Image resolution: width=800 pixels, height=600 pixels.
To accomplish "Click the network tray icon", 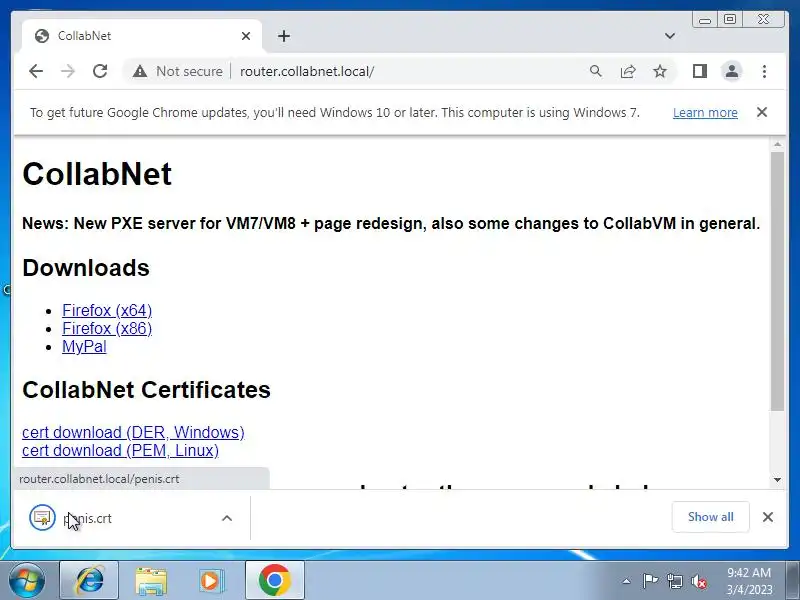I will point(674,581).
